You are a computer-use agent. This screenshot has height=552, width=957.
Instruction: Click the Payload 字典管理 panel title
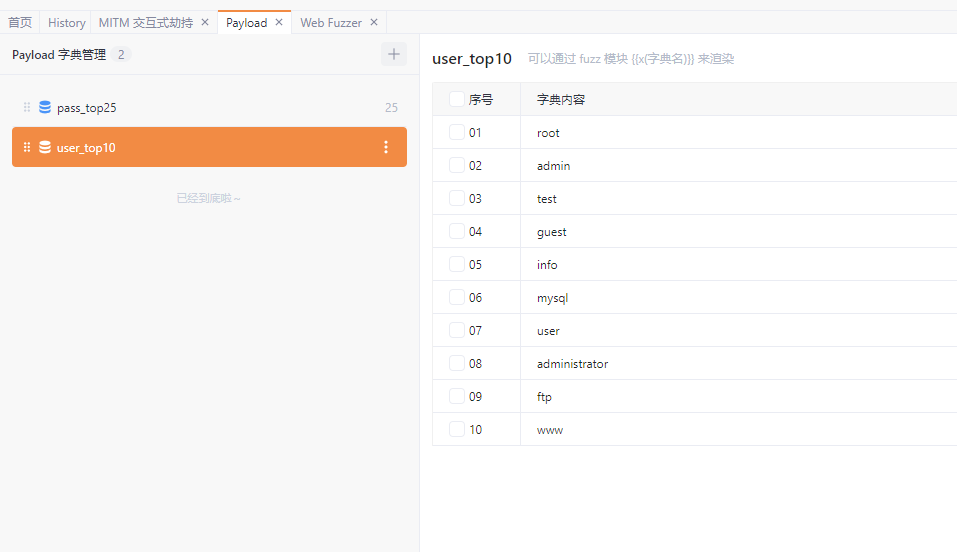point(59,54)
